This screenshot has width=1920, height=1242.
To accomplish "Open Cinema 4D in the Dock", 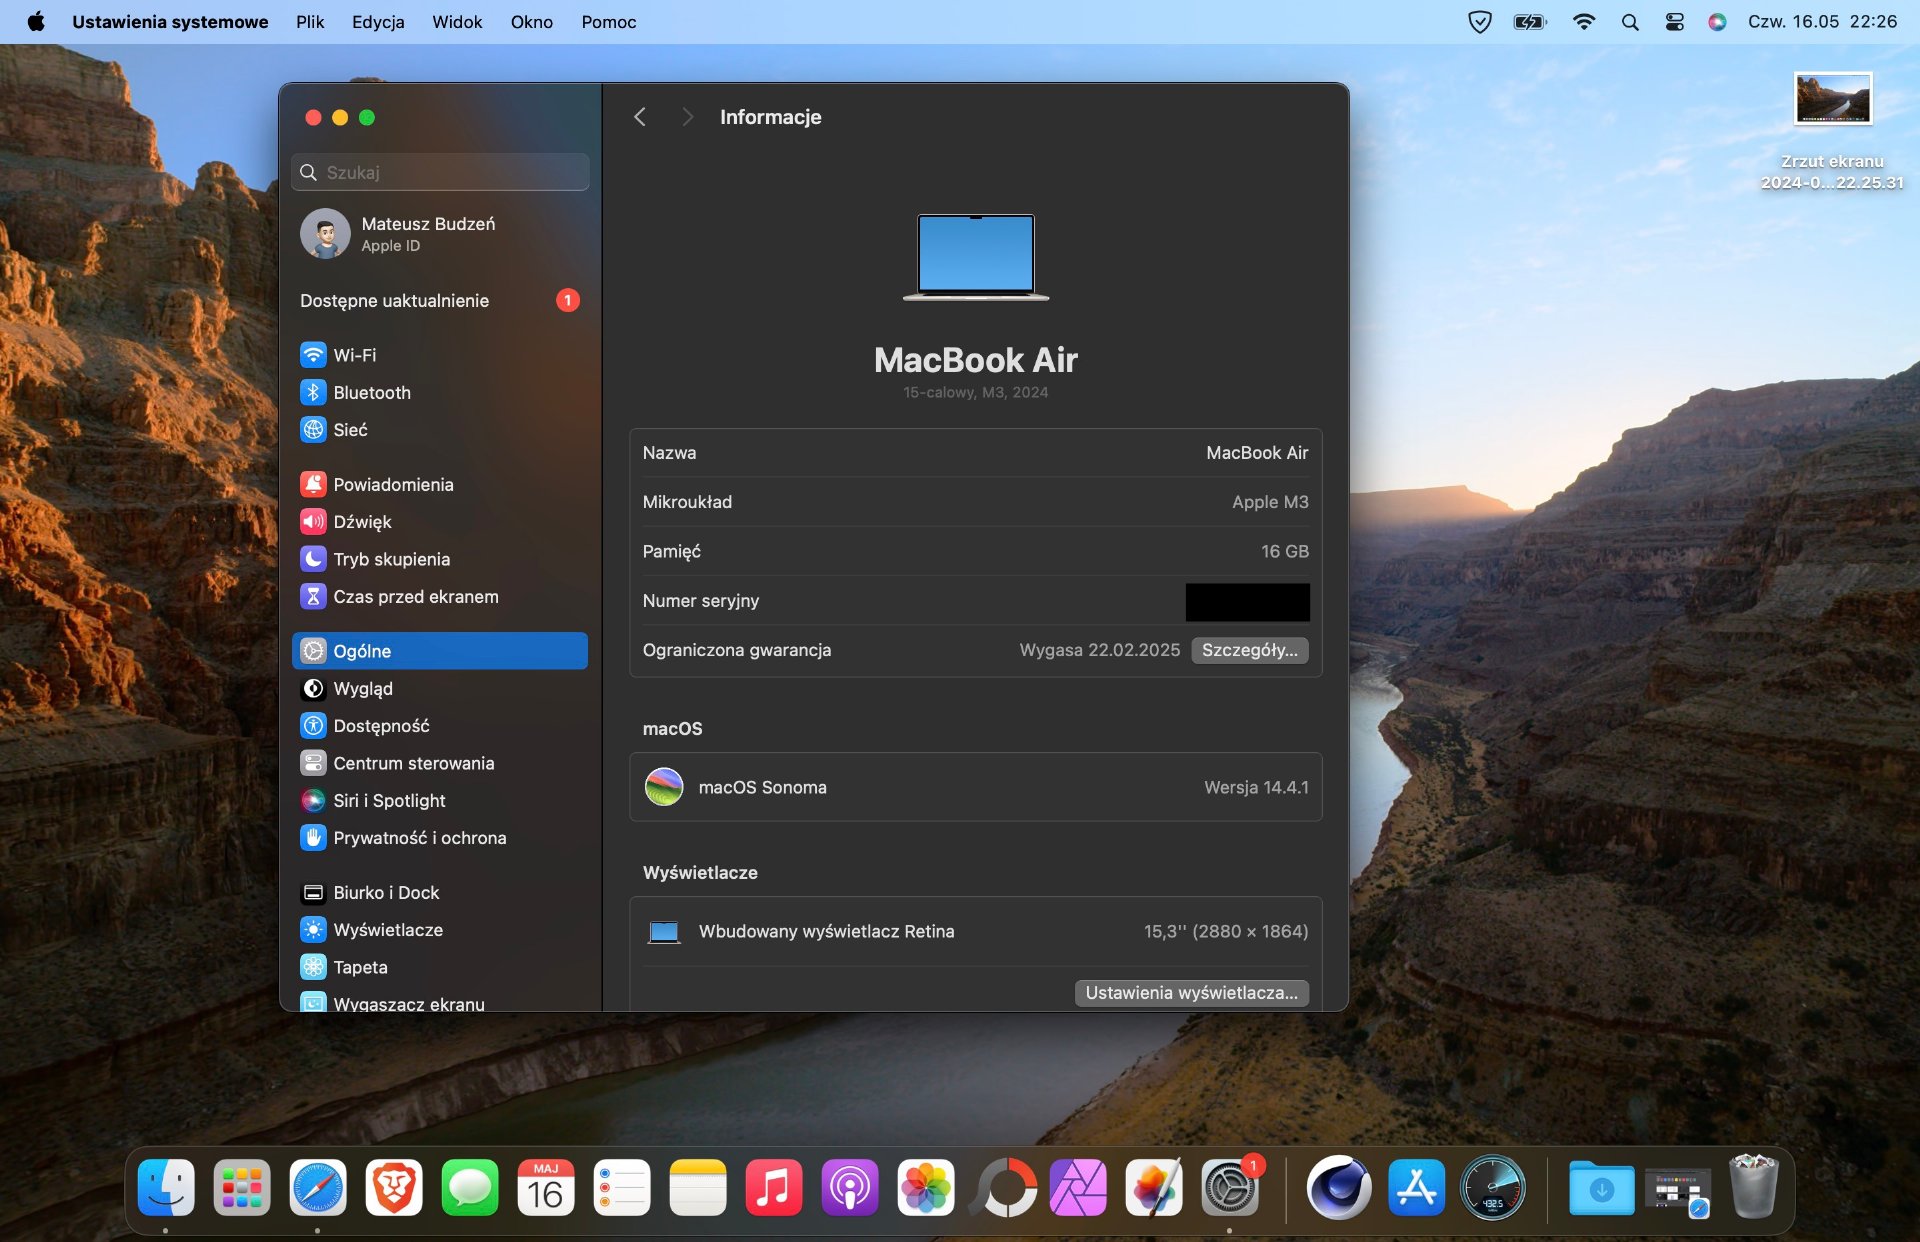I will coord(1340,1188).
